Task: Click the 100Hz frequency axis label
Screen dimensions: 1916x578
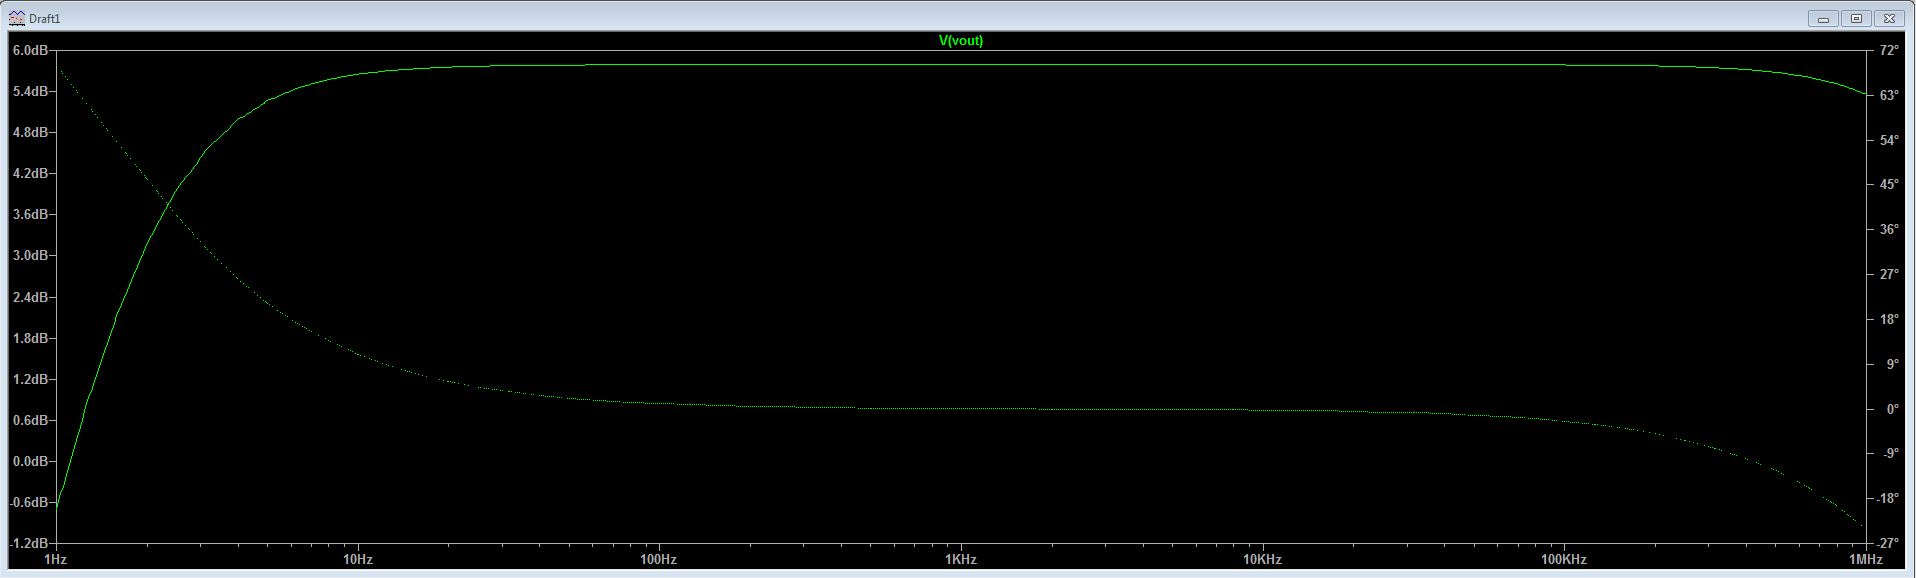Action: point(658,560)
